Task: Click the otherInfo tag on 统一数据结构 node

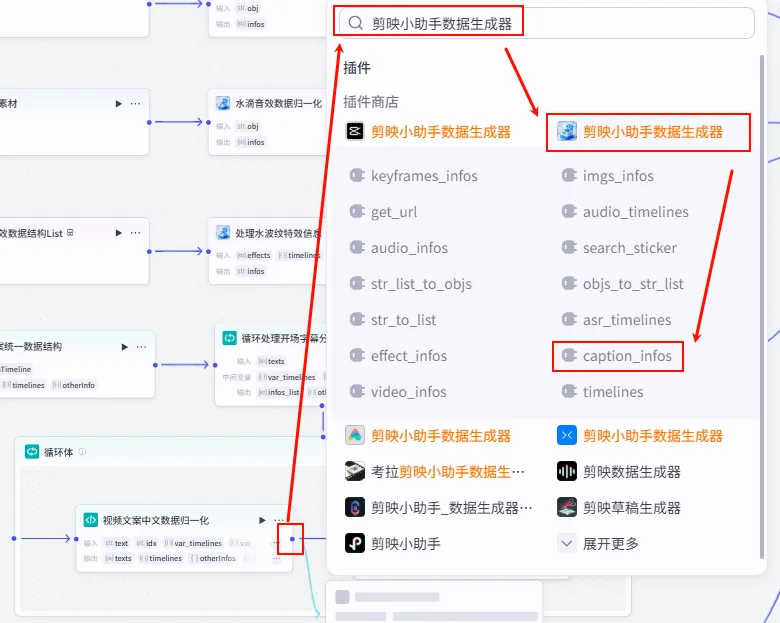Action: click(74, 385)
